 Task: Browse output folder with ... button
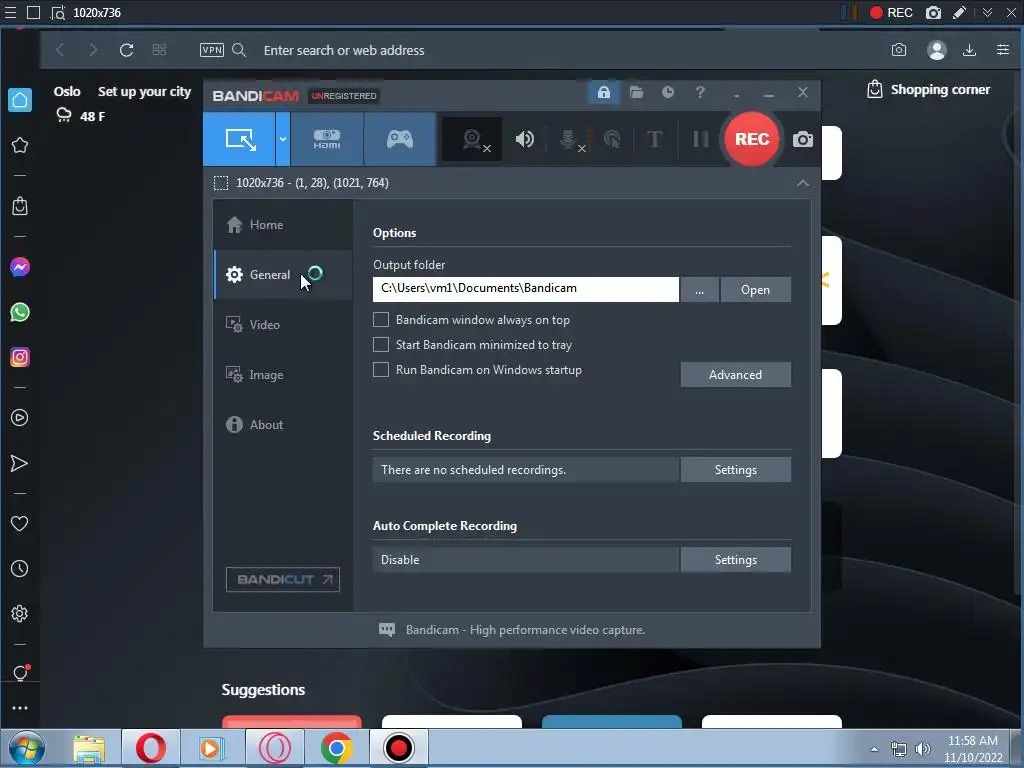(x=699, y=289)
